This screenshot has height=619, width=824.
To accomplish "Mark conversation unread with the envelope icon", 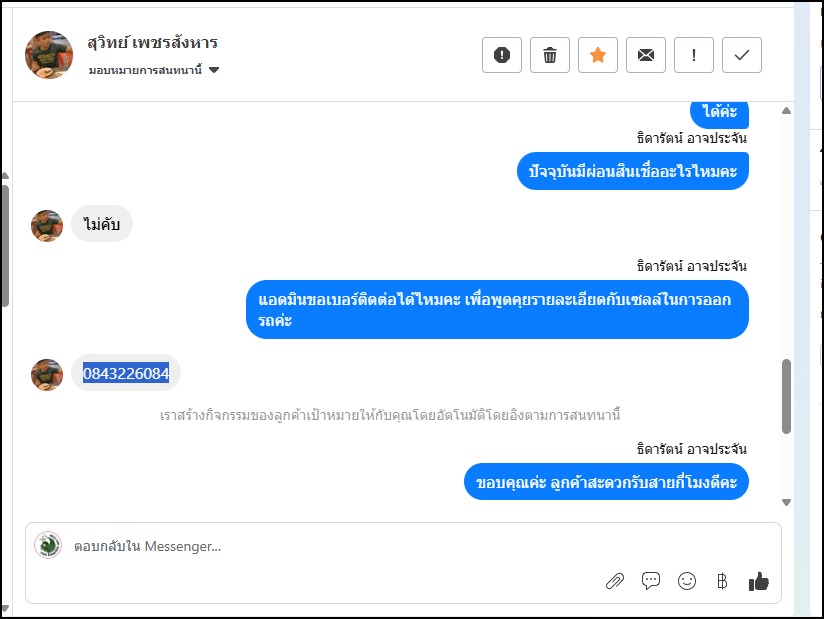I will [646, 55].
